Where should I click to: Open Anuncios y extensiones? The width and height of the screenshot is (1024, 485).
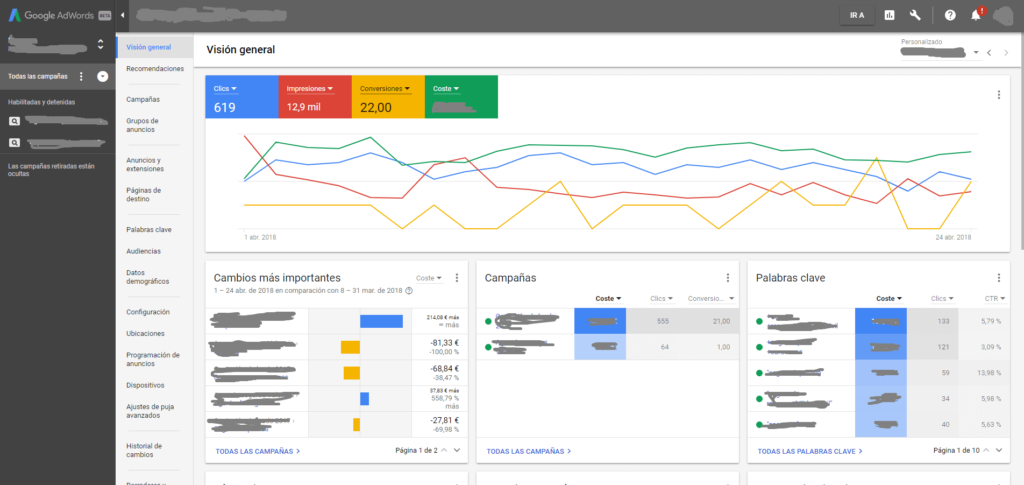coord(145,164)
